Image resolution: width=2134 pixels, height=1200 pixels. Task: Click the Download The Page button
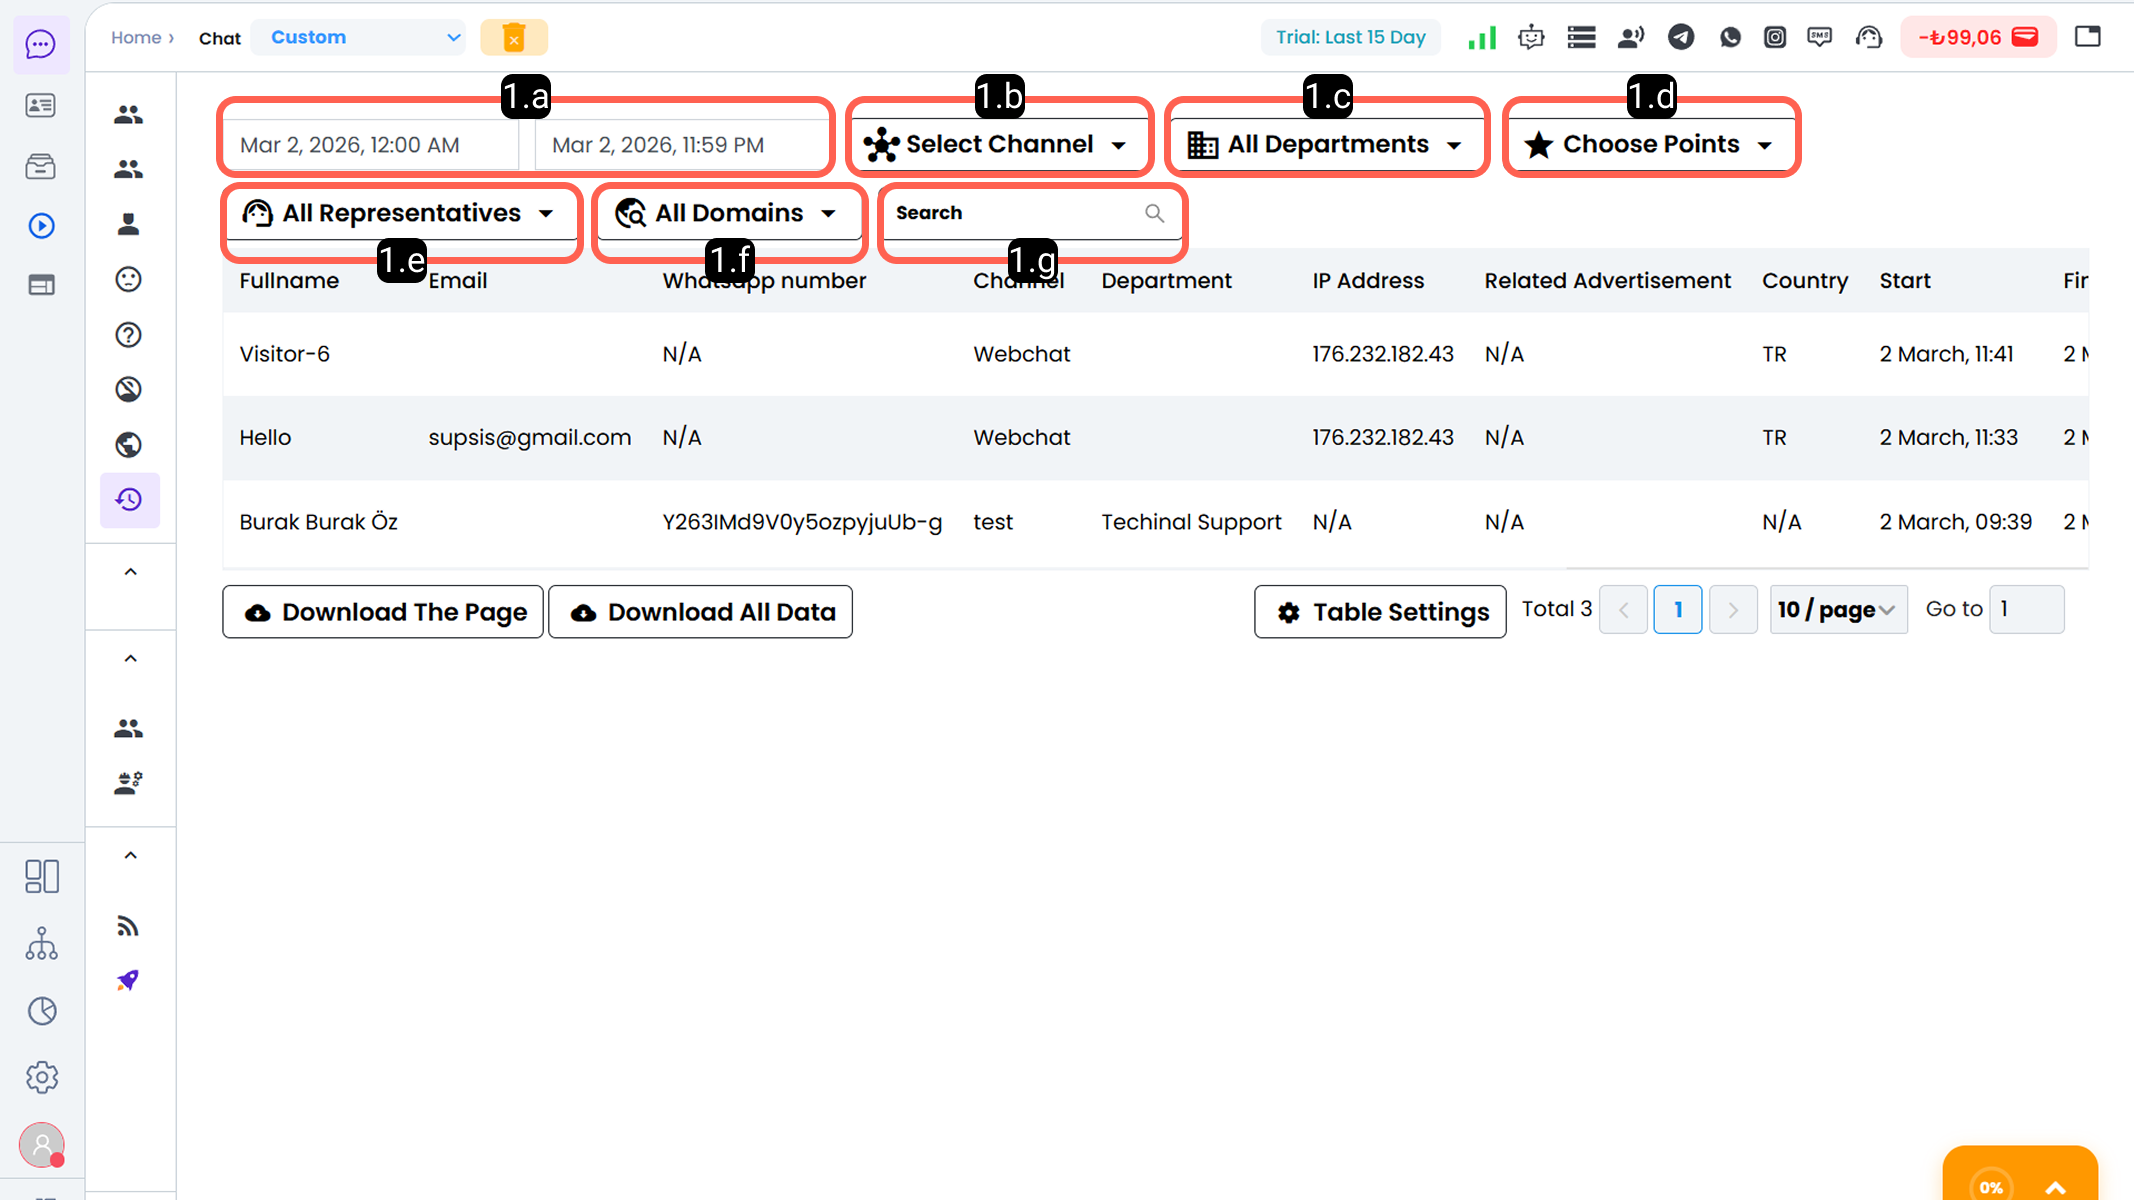[383, 612]
